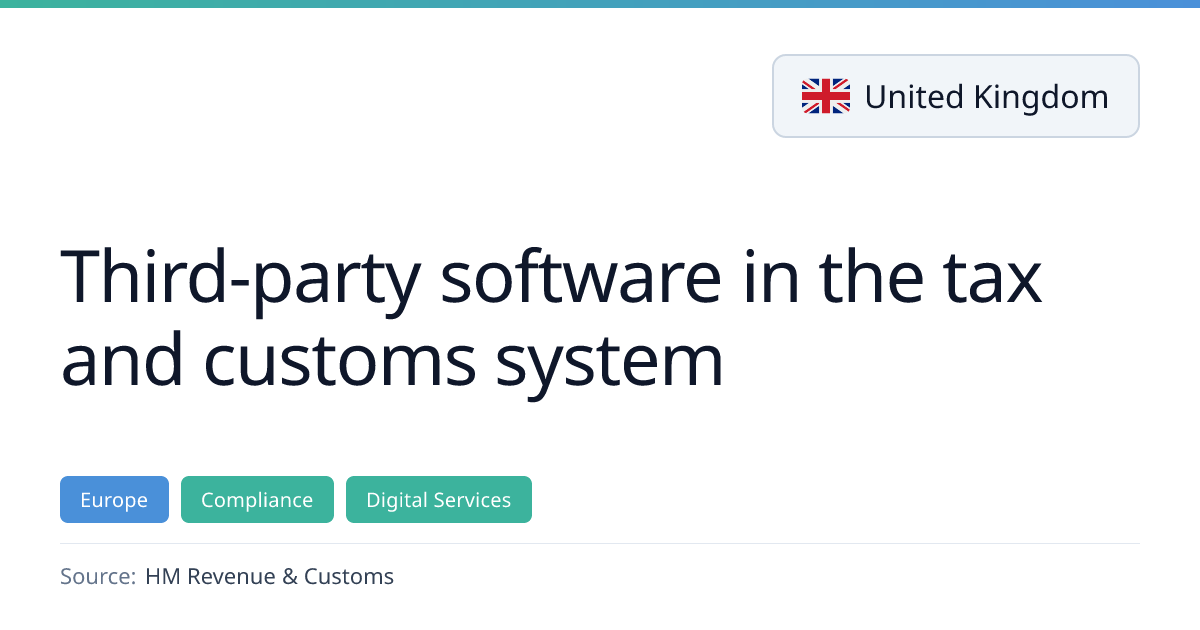The width and height of the screenshot is (1200, 630).
Task: Click the 'Source:' label
Action: pyautogui.click(x=97, y=576)
